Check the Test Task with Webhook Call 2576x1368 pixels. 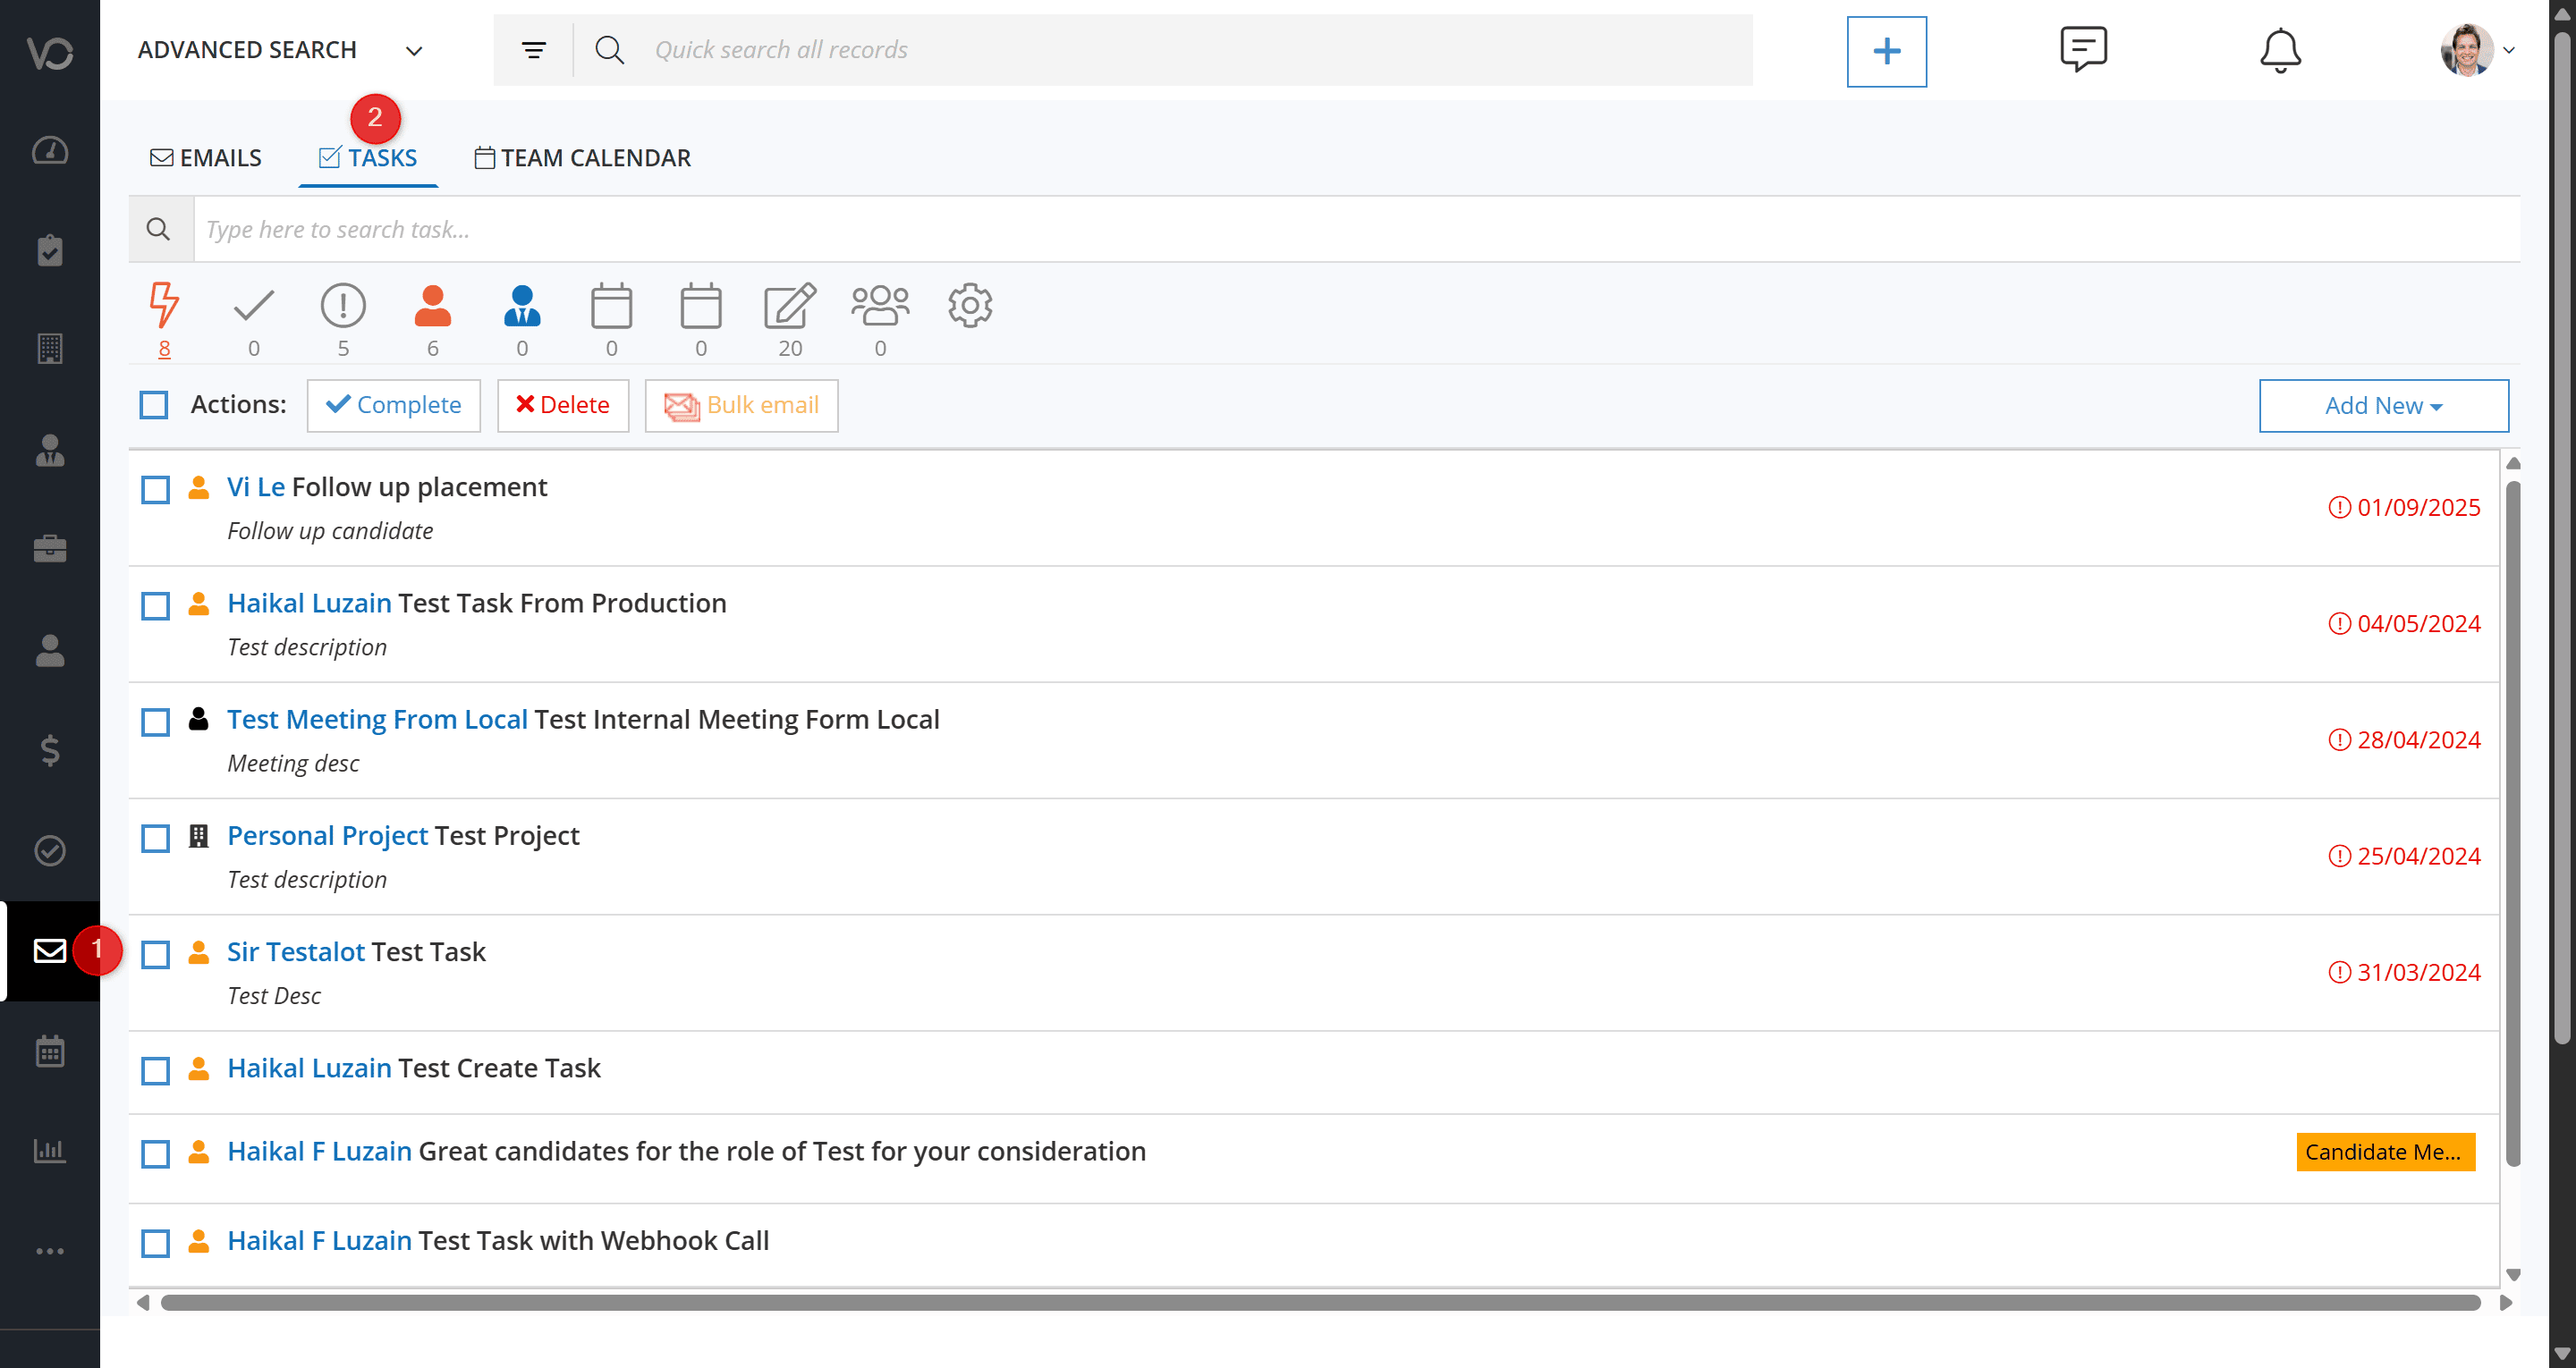click(156, 1243)
